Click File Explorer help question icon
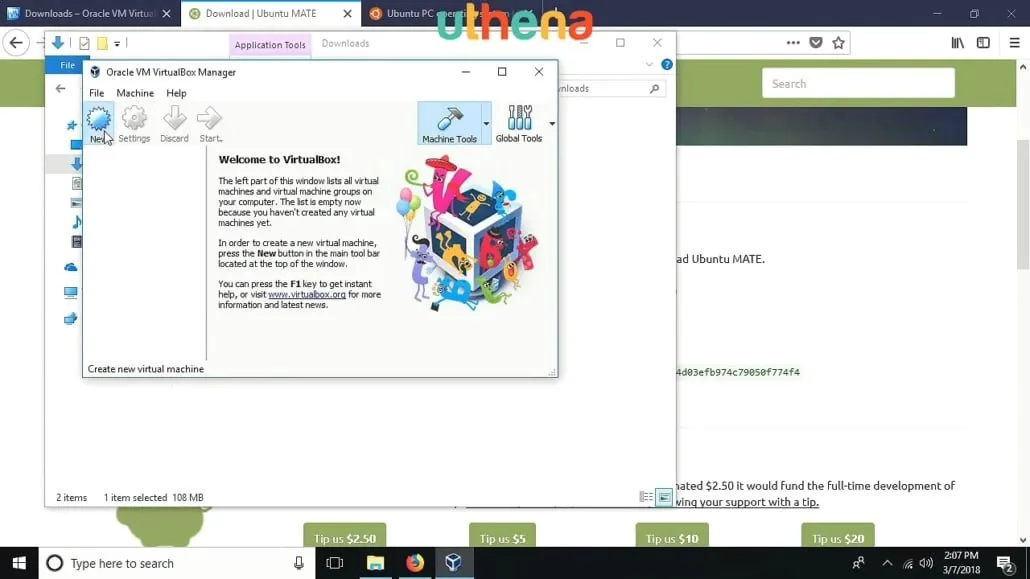 pyautogui.click(x=667, y=64)
